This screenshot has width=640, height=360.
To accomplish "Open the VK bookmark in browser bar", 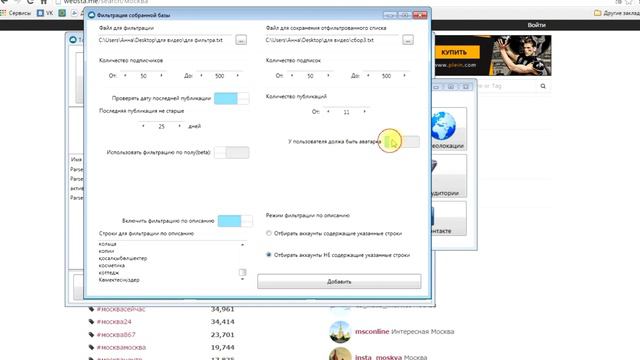I will point(45,13).
